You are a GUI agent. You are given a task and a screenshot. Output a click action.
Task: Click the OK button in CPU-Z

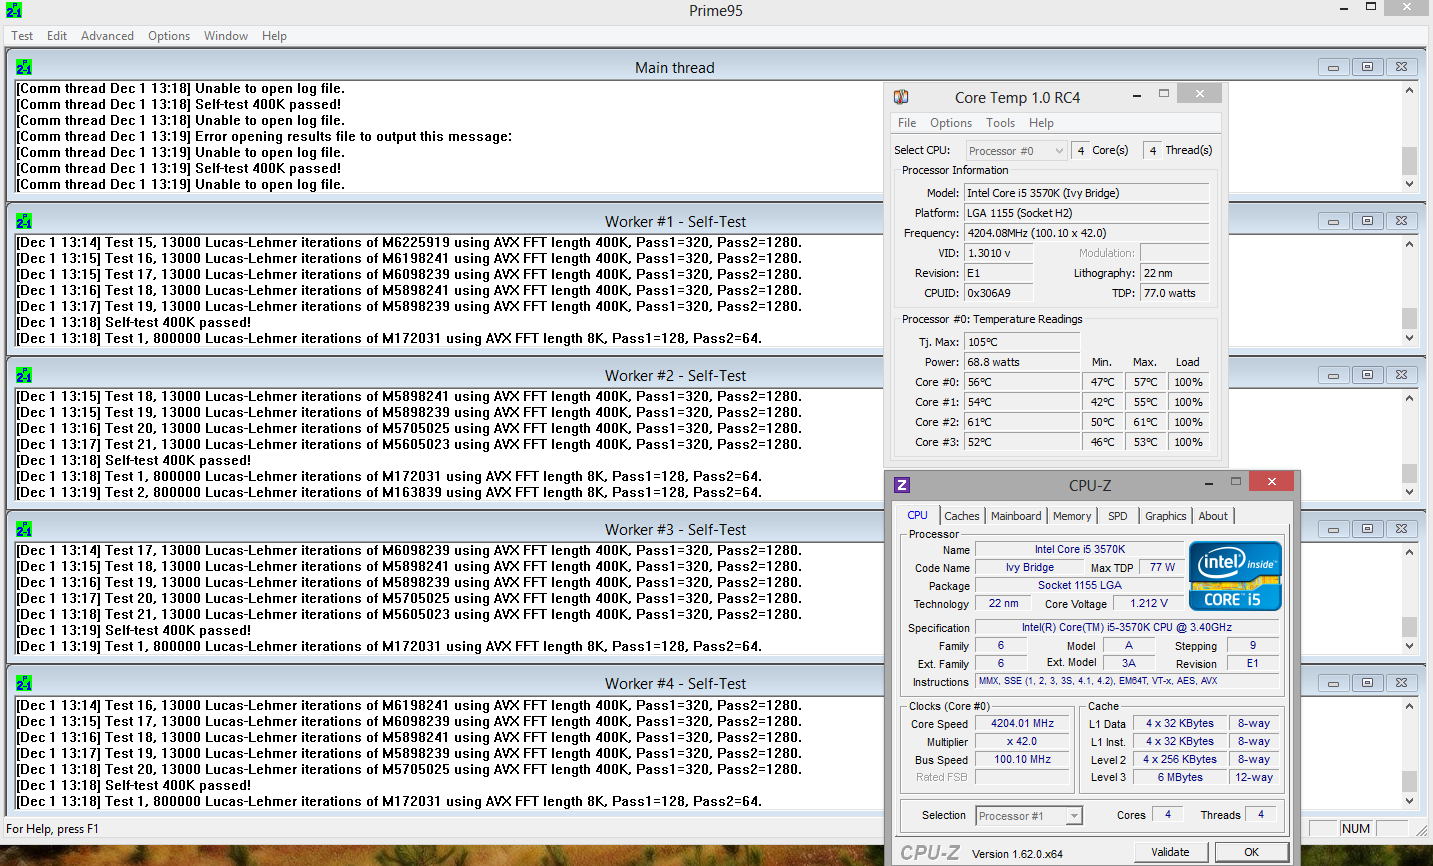(1251, 852)
